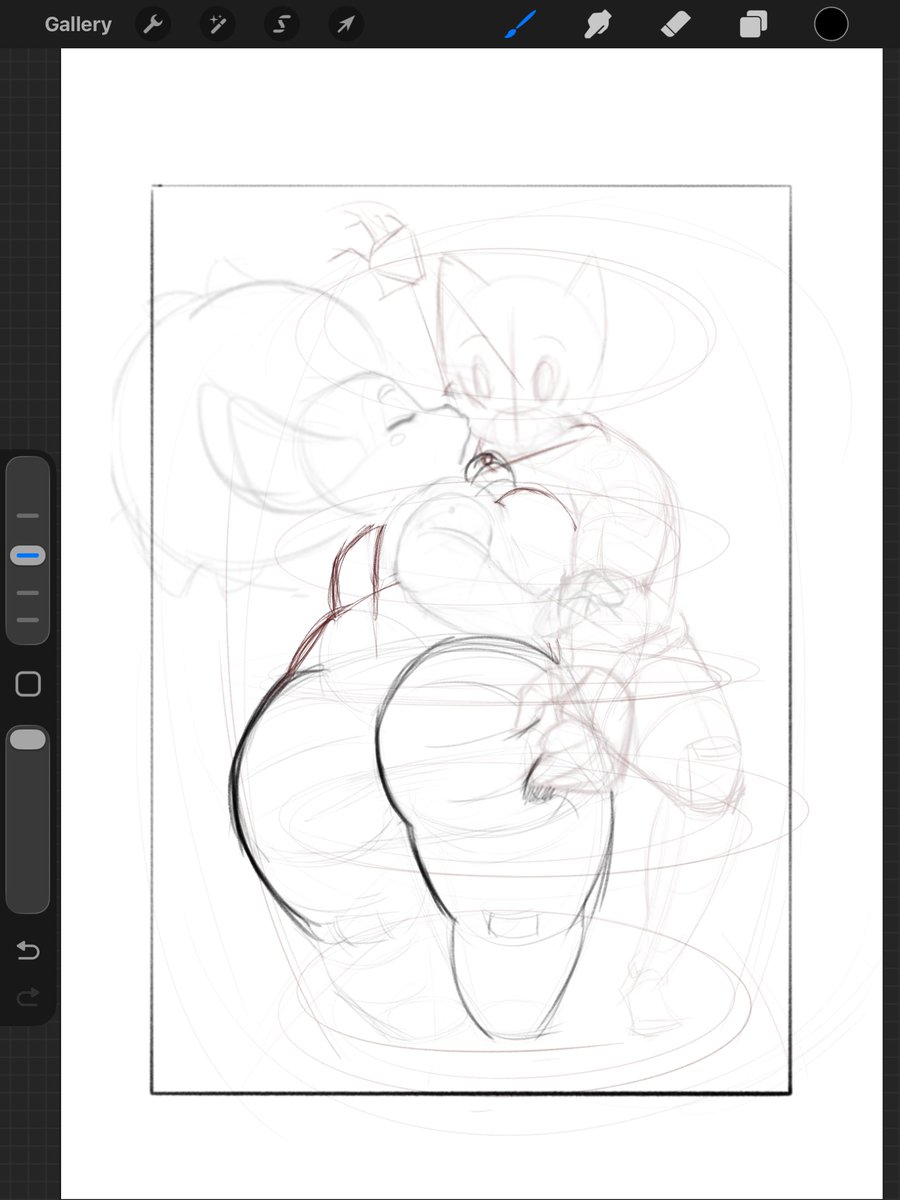Open the Actions wrench menu
The height and width of the screenshot is (1200, 900).
tap(151, 25)
